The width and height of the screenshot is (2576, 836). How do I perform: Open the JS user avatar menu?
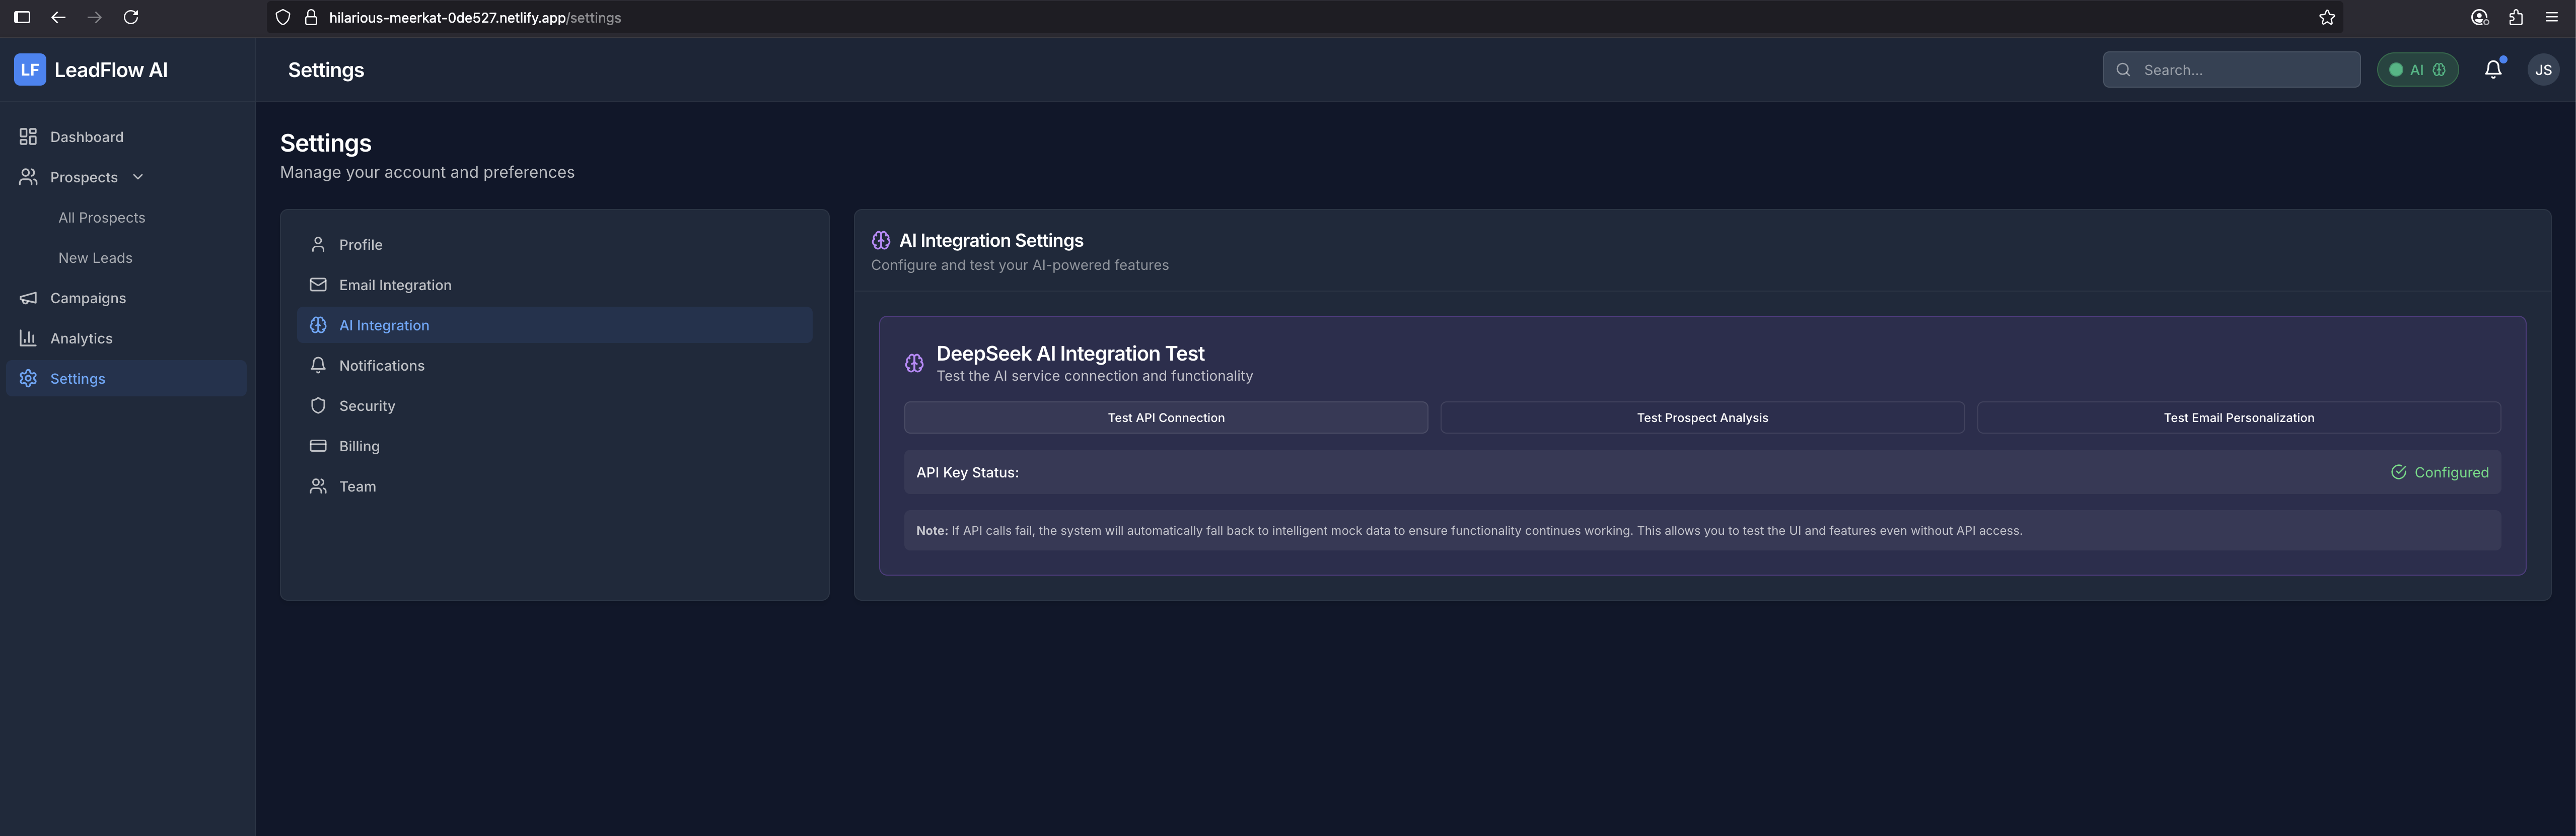tap(2543, 70)
